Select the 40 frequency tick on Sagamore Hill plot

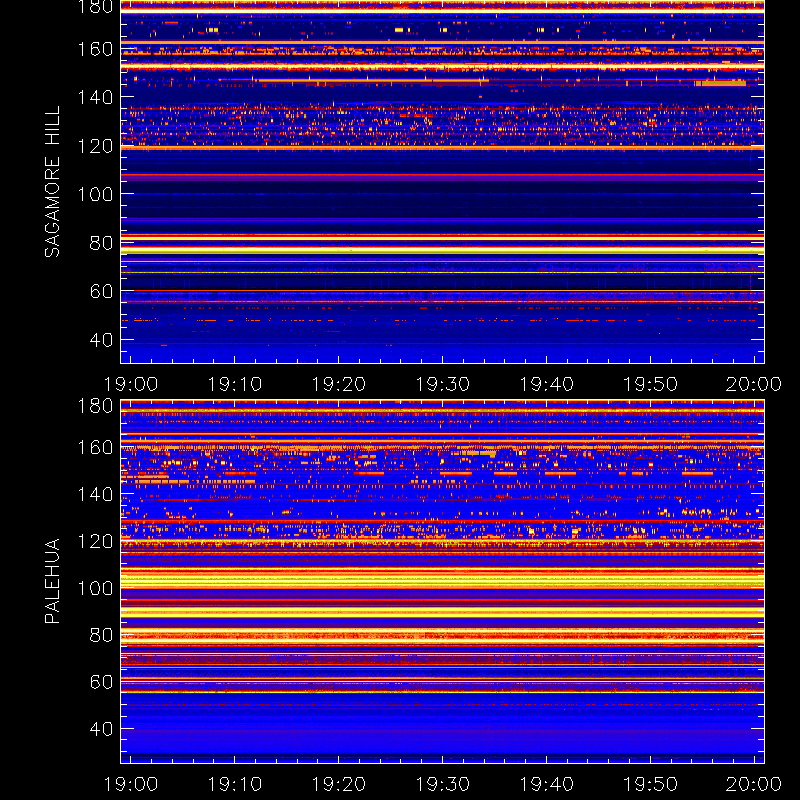point(101,340)
